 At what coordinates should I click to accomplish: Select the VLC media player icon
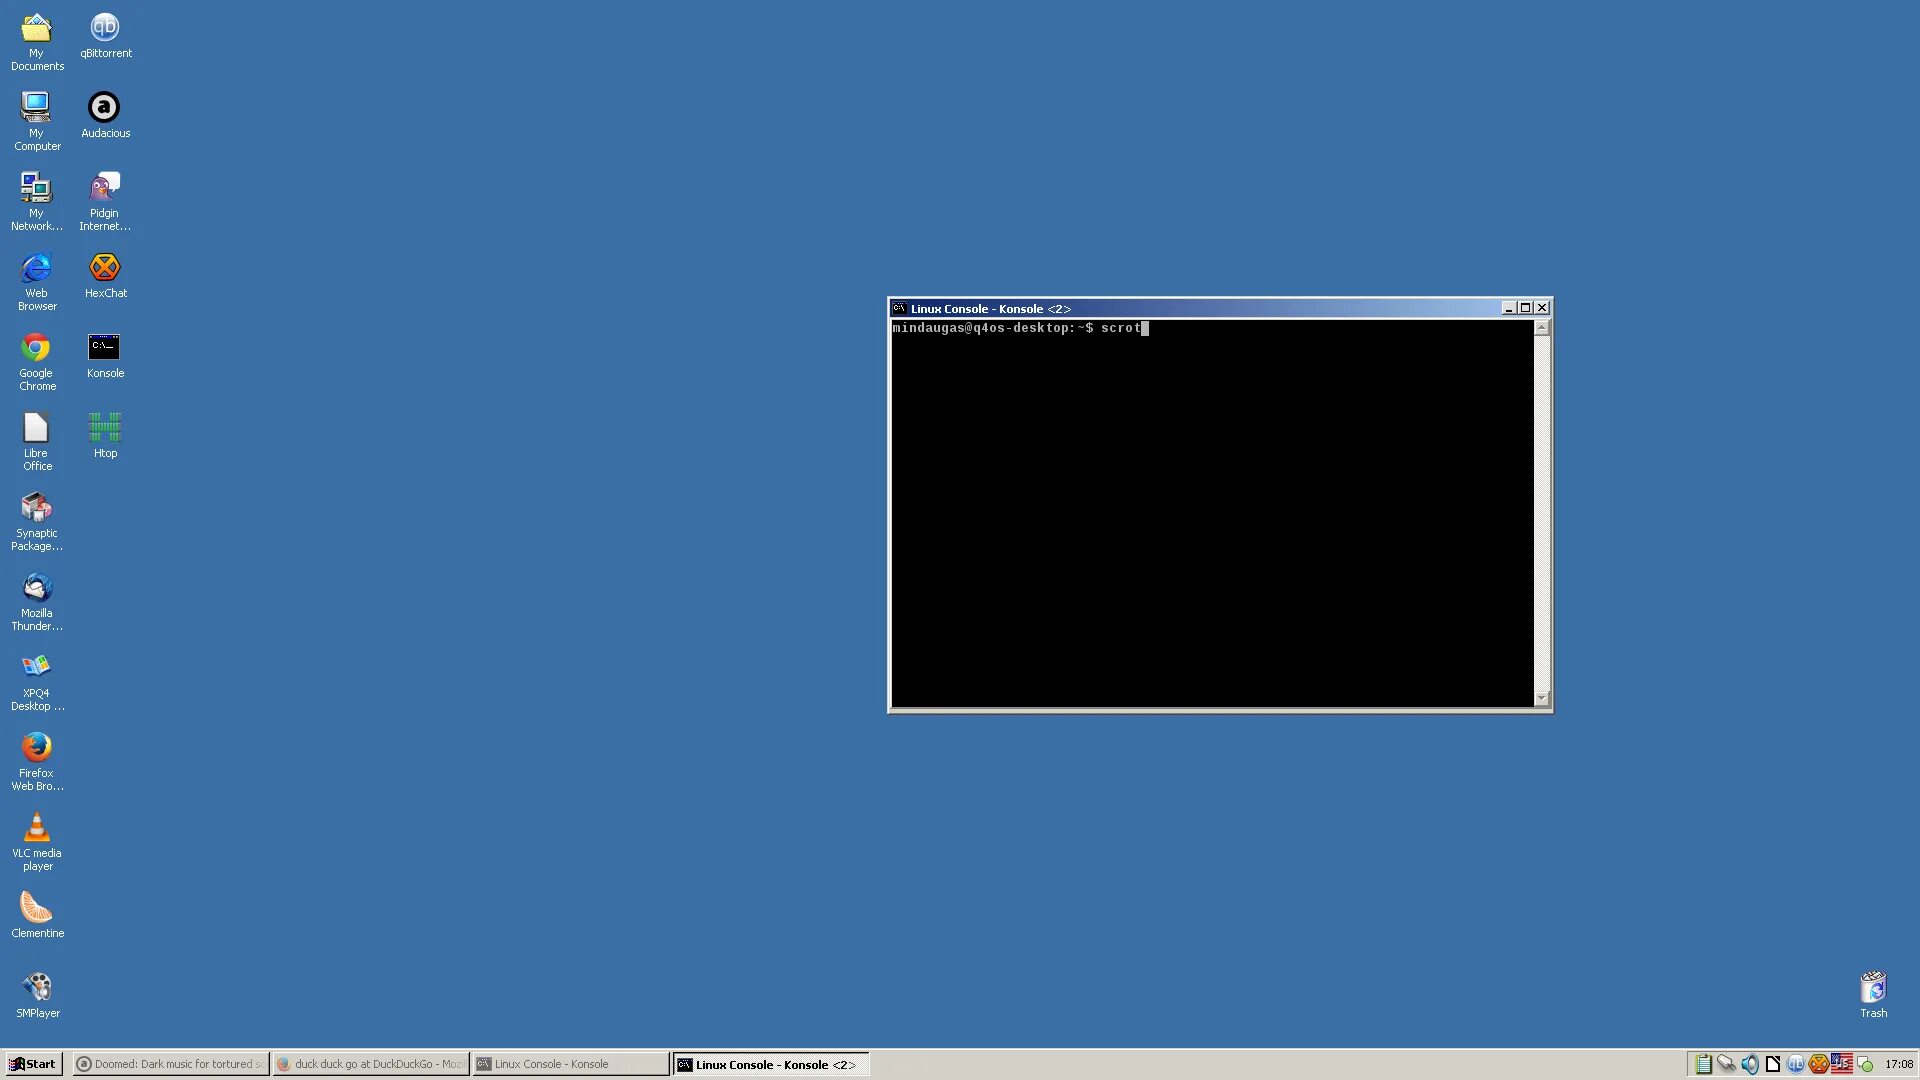tap(37, 828)
